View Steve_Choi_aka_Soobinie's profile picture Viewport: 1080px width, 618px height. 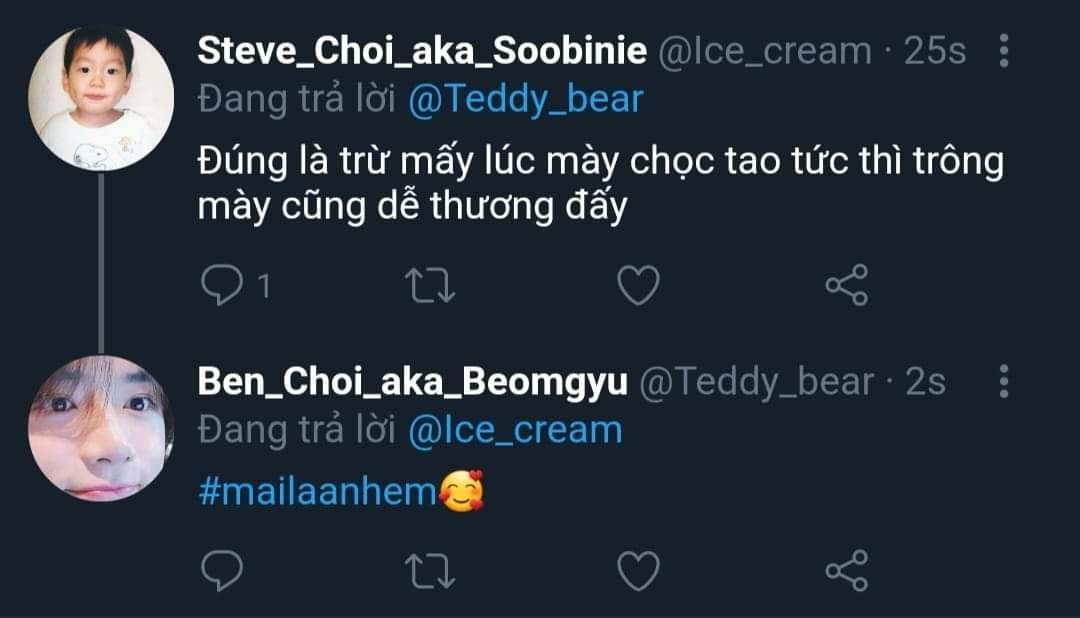(x=101, y=98)
